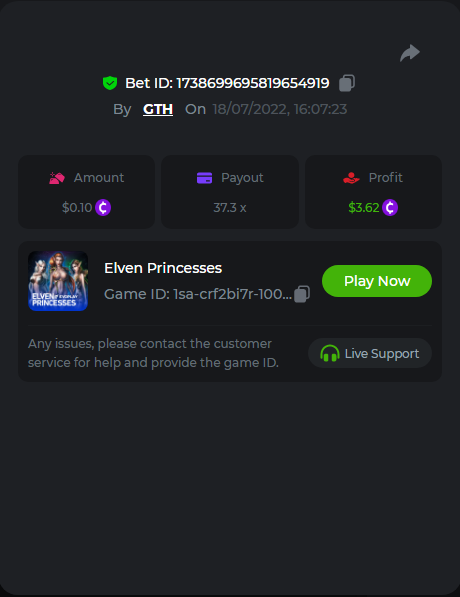Click the share arrow icon

pyautogui.click(x=410, y=53)
